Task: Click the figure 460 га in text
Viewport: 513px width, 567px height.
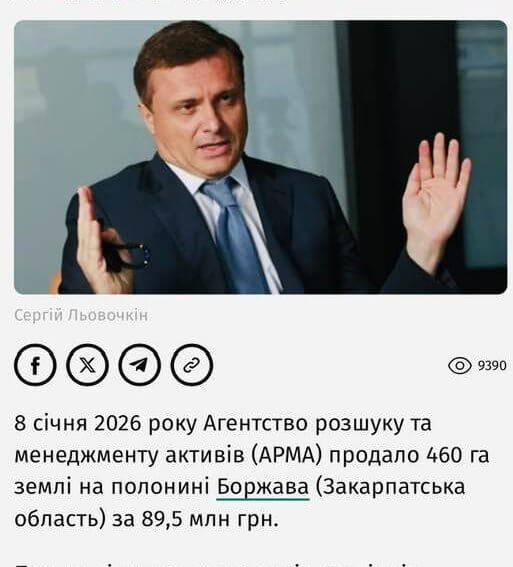Action: pyautogui.click(x=458, y=455)
